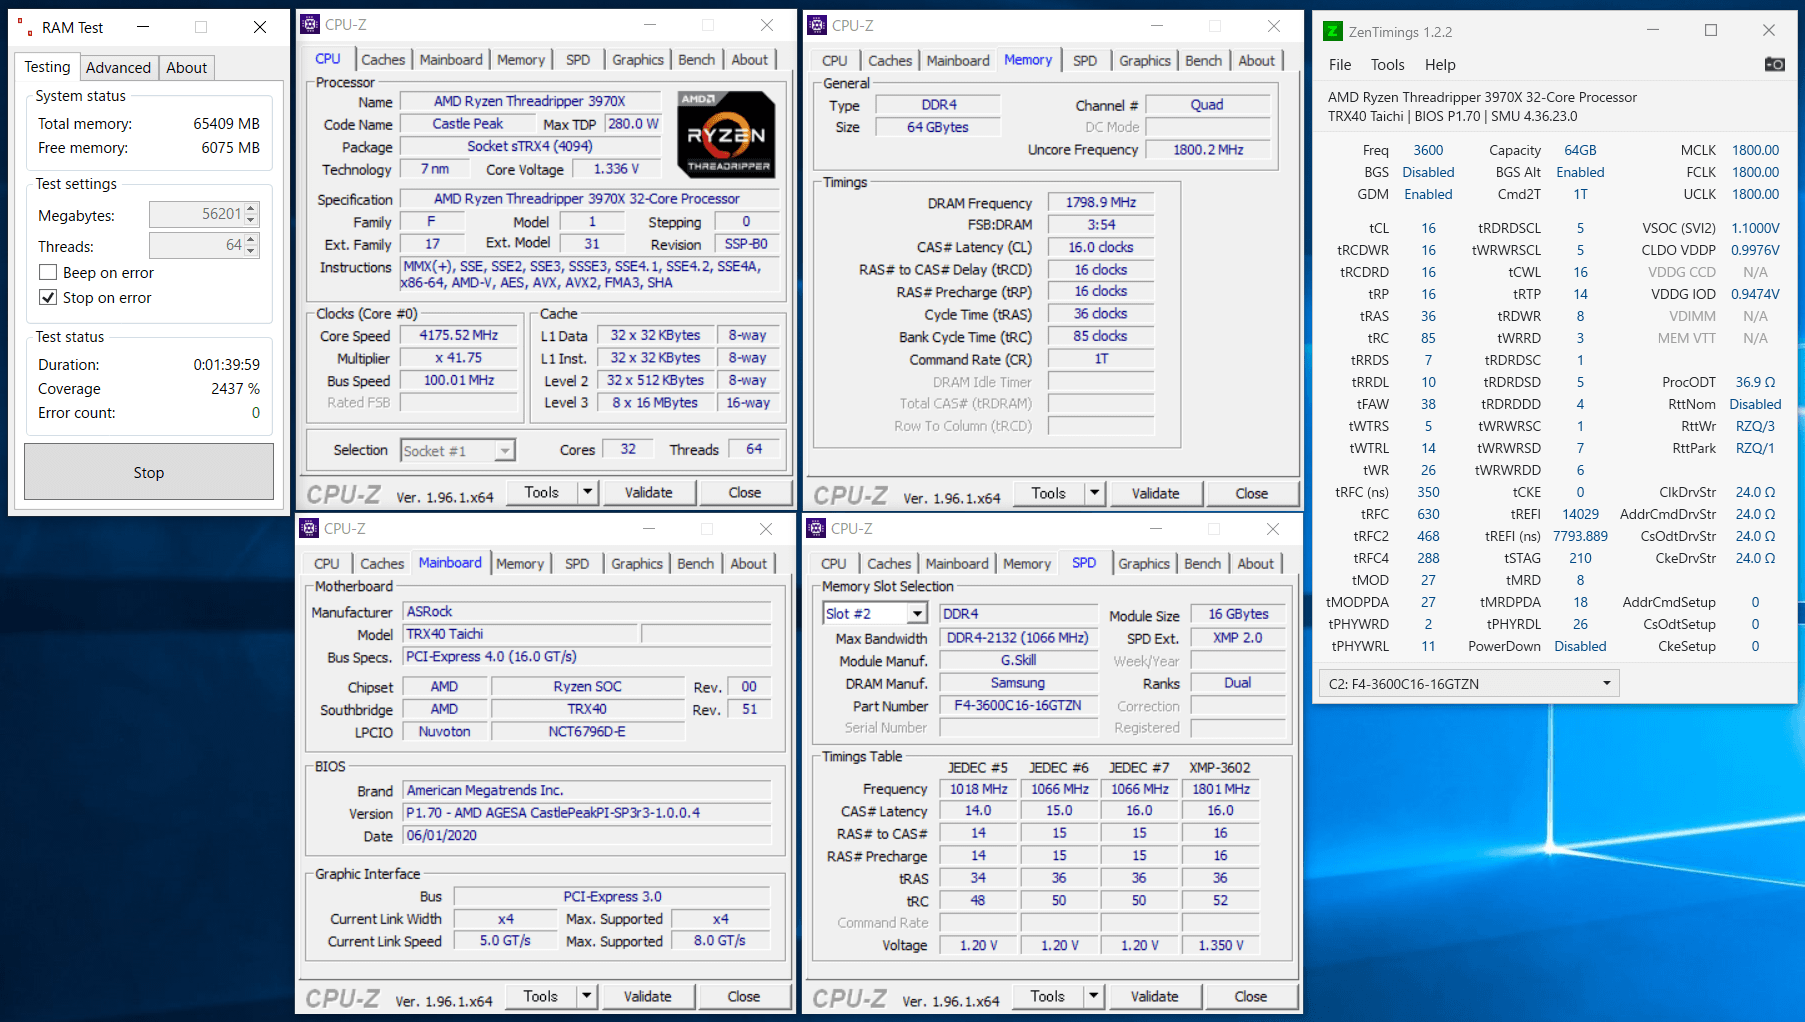The width and height of the screenshot is (1805, 1022).
Task: Click the ZenTimings Capacity value 64GB
Action: (1580, 150)
